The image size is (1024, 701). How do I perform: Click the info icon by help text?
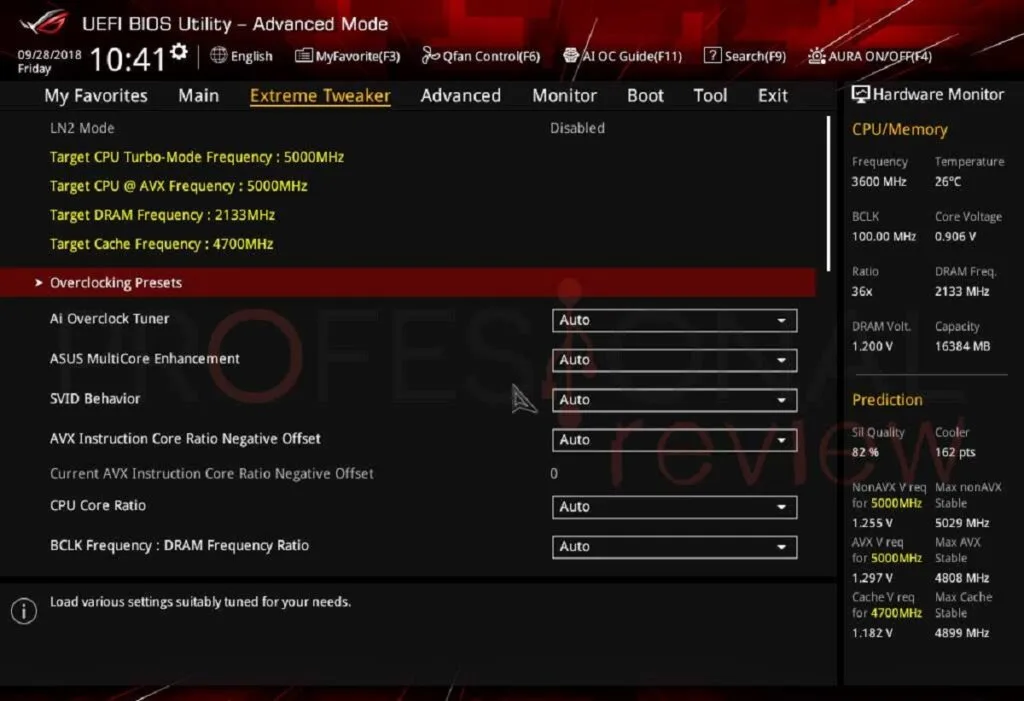pyautogui.click(x=24, y=611)
